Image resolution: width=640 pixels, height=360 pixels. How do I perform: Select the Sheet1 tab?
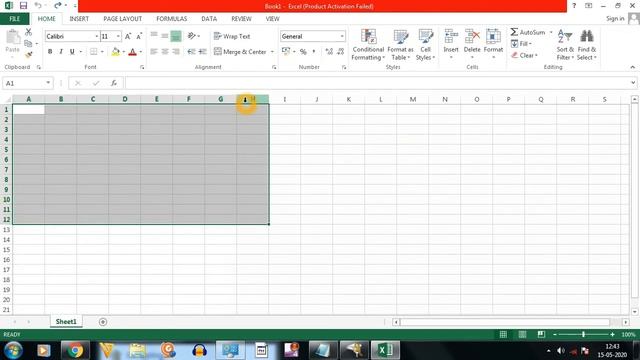pos(66,322)
